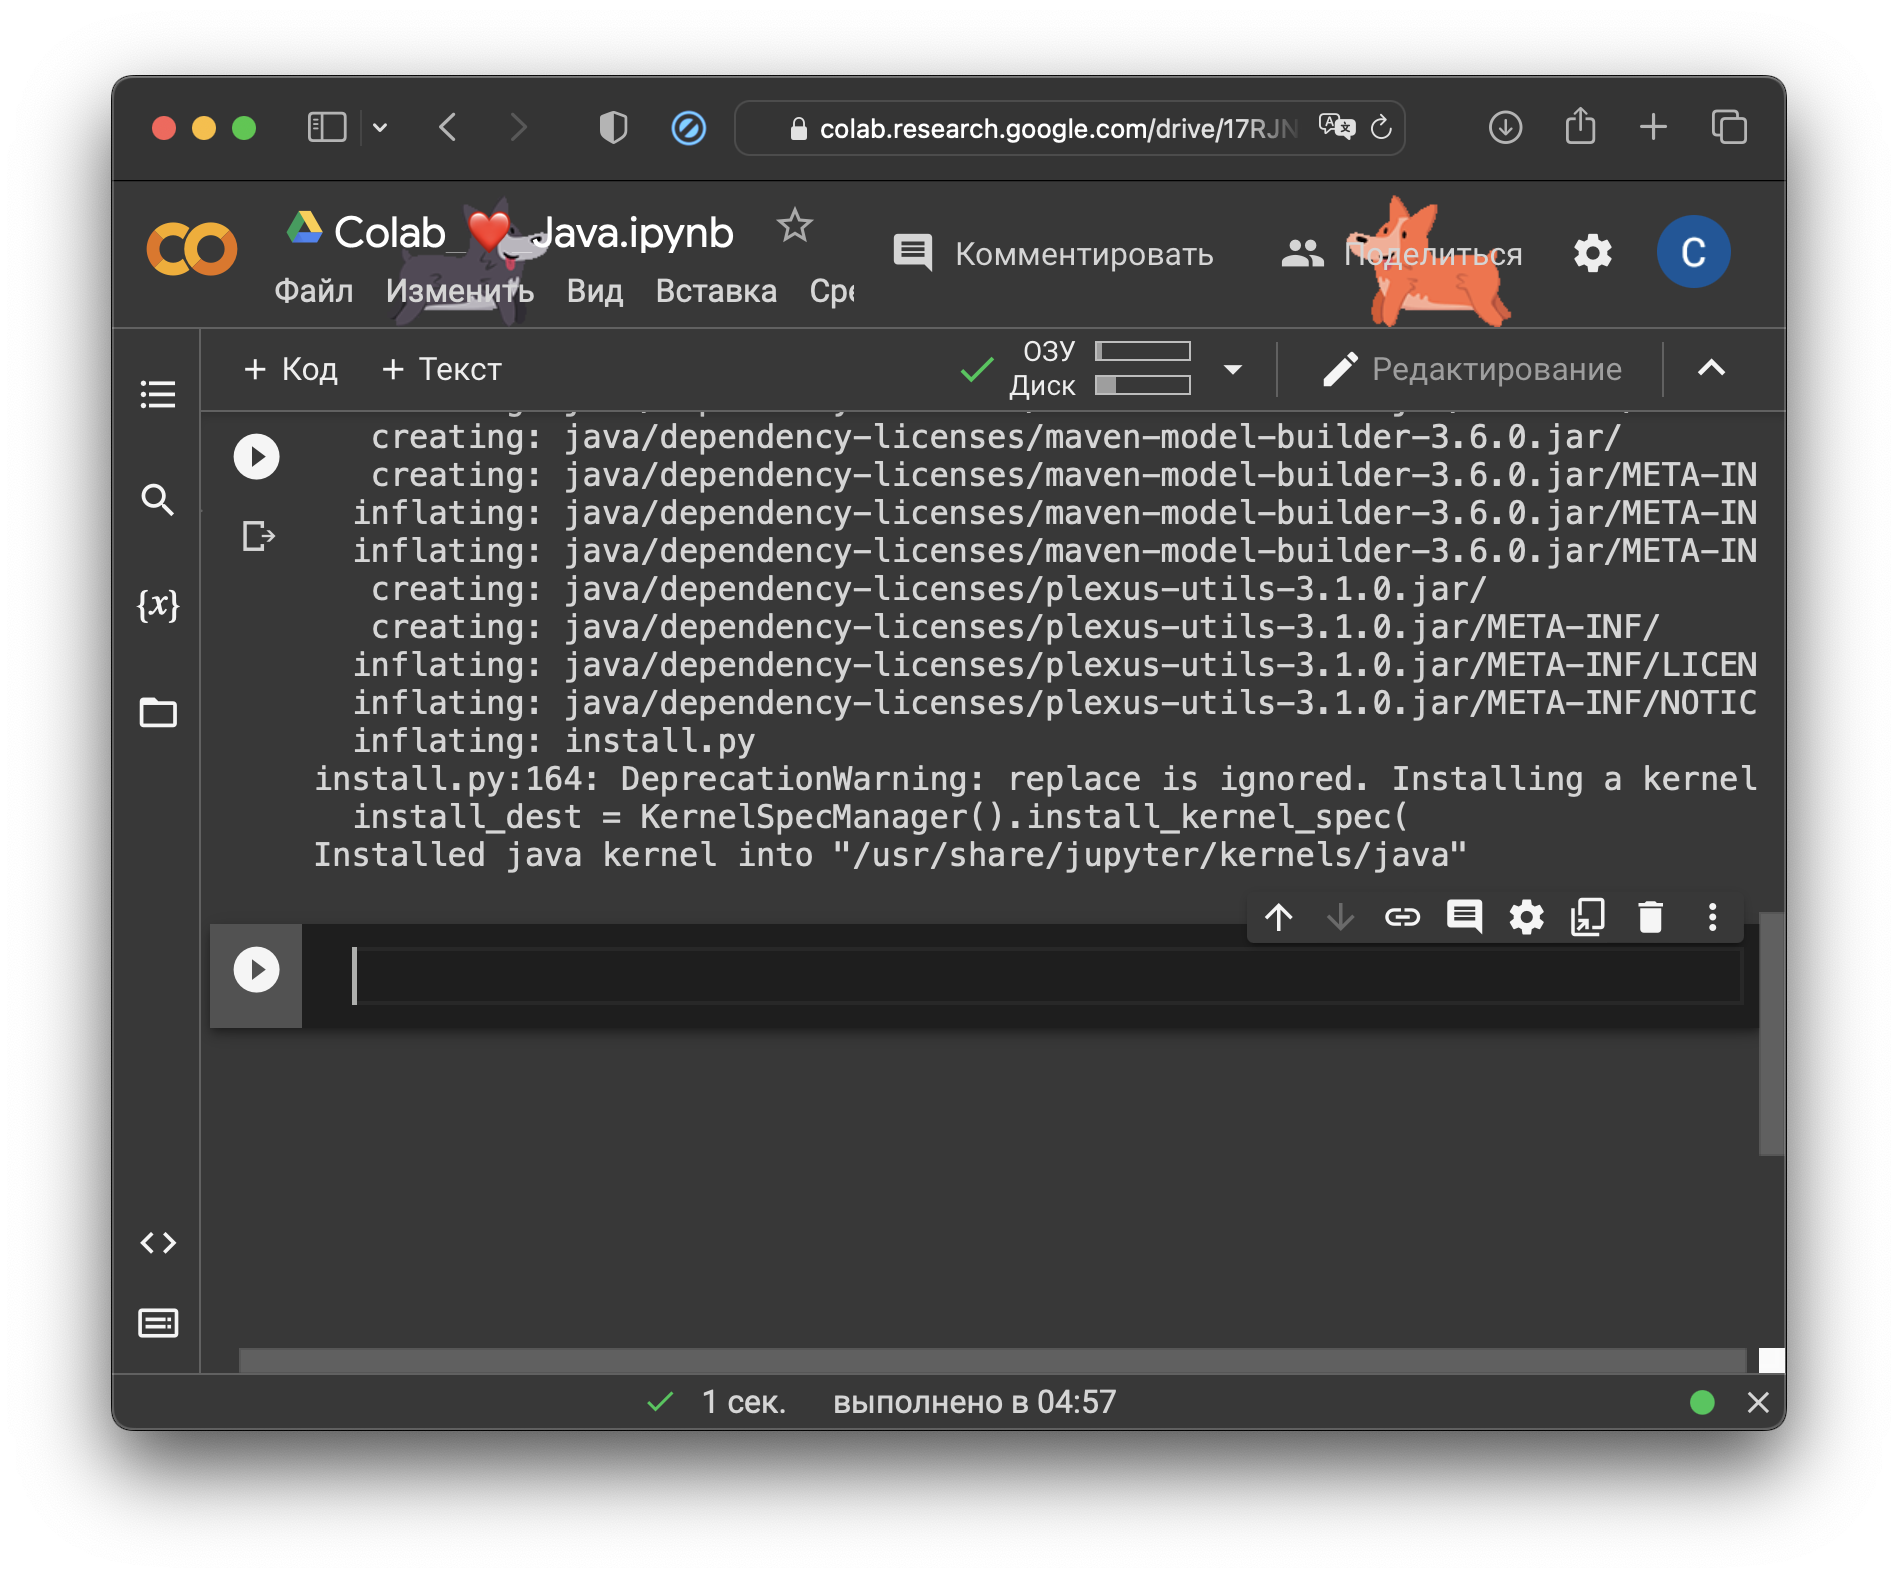
Task: Open the cell editor settings gear
Action: (x=1527, y=917)
